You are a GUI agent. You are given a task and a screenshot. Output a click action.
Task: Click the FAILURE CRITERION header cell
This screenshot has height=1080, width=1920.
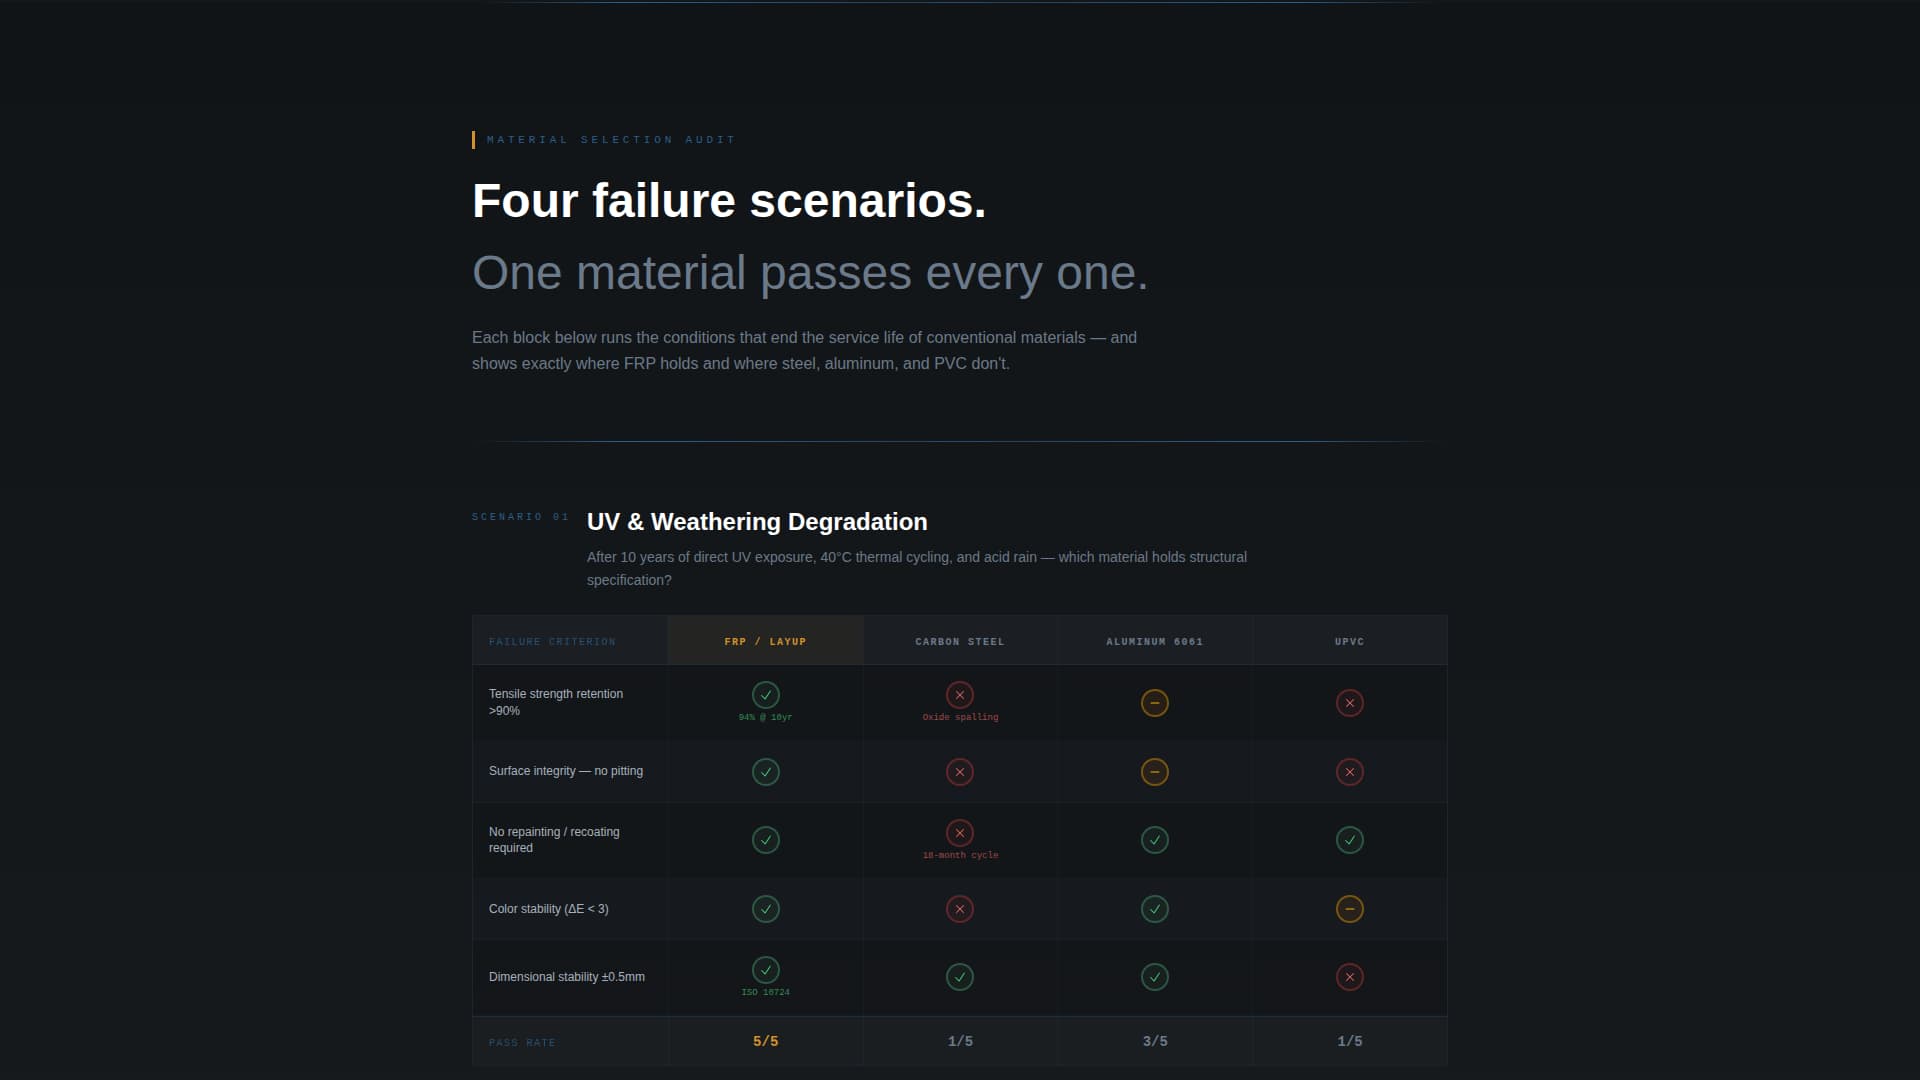tap(552, 642)
